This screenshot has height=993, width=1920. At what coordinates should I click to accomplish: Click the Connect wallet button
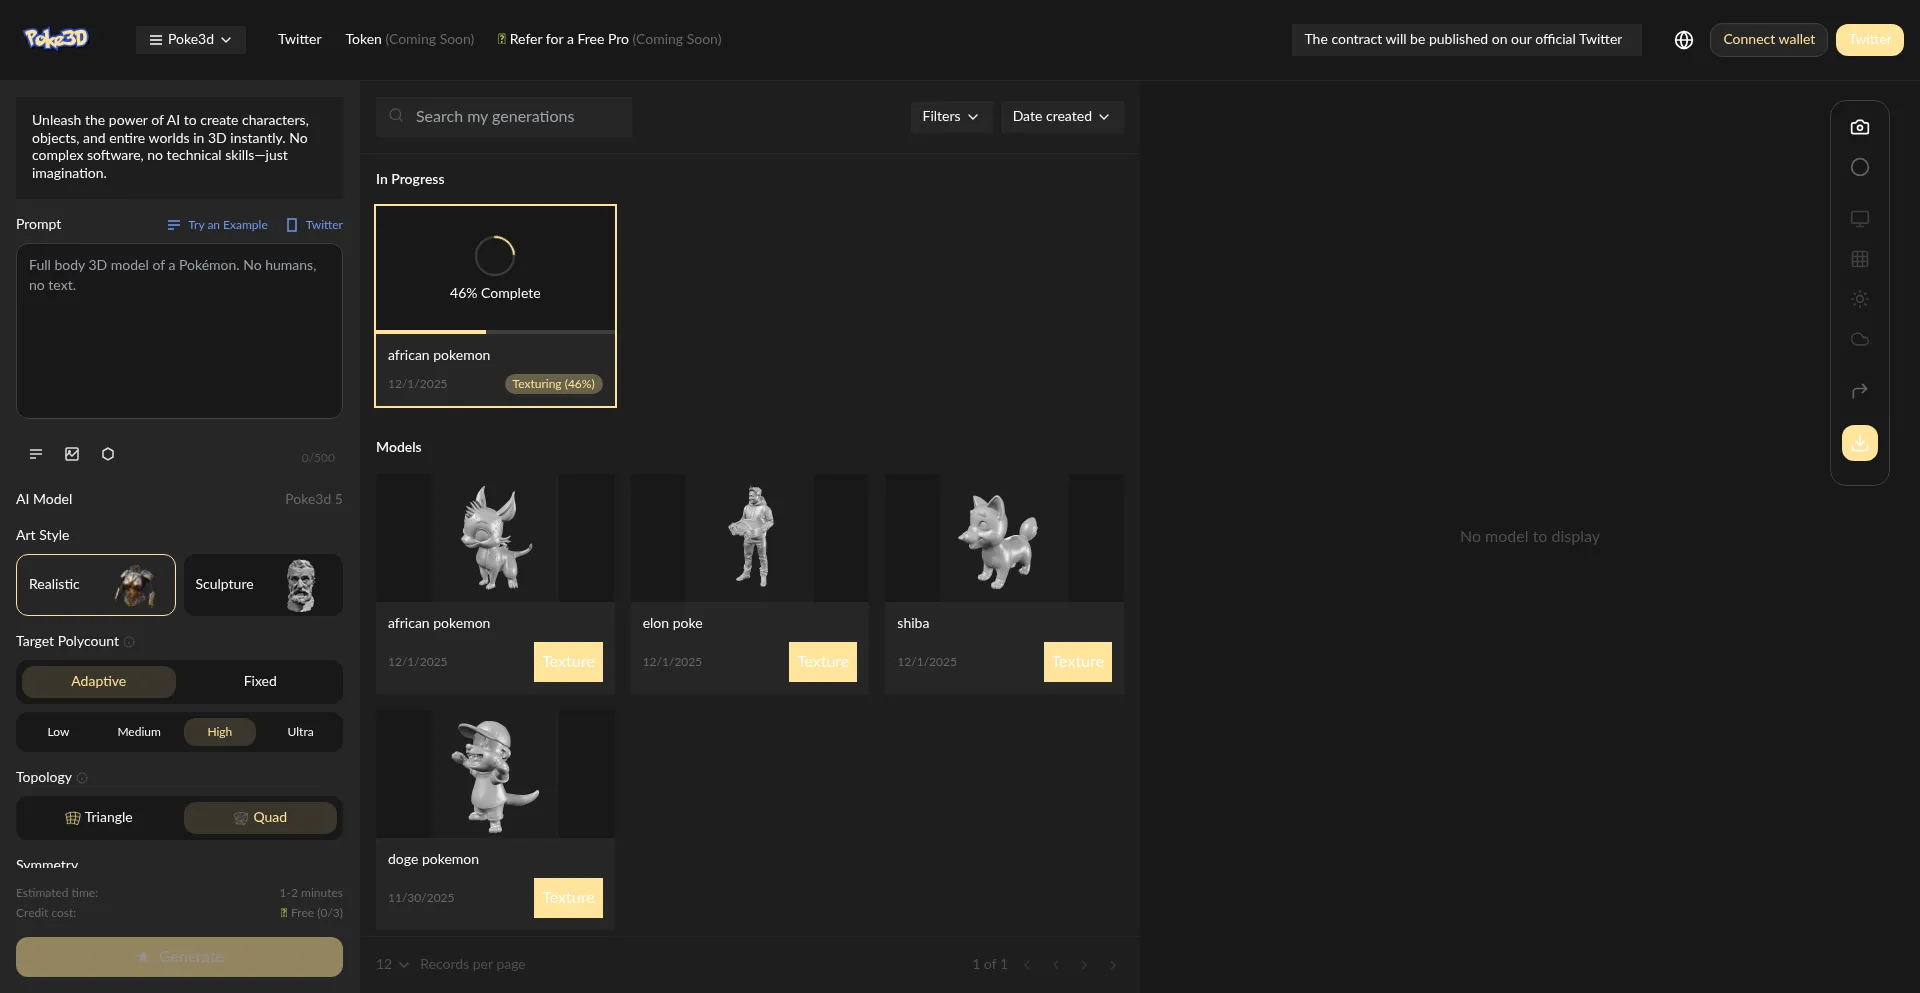pyautogui.click(x=1768, y=40)
